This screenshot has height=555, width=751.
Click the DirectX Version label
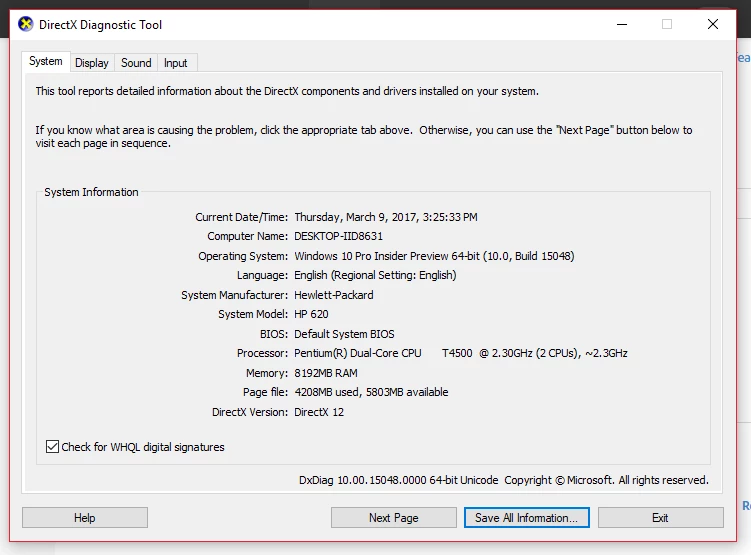coord(250,412)
